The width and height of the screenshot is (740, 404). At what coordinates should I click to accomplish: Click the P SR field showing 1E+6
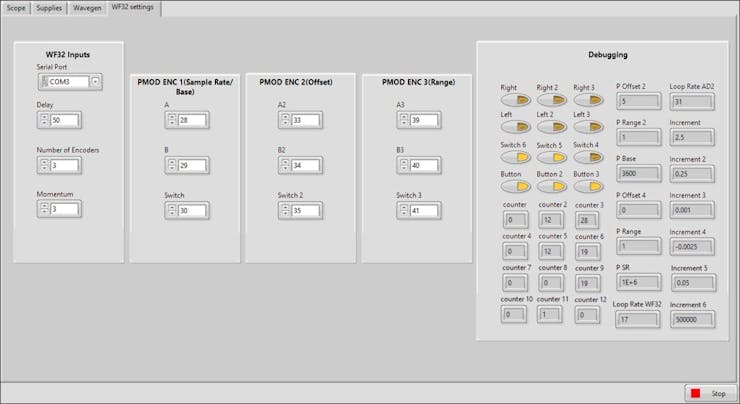pyautogui.click(x=639, y=282)
